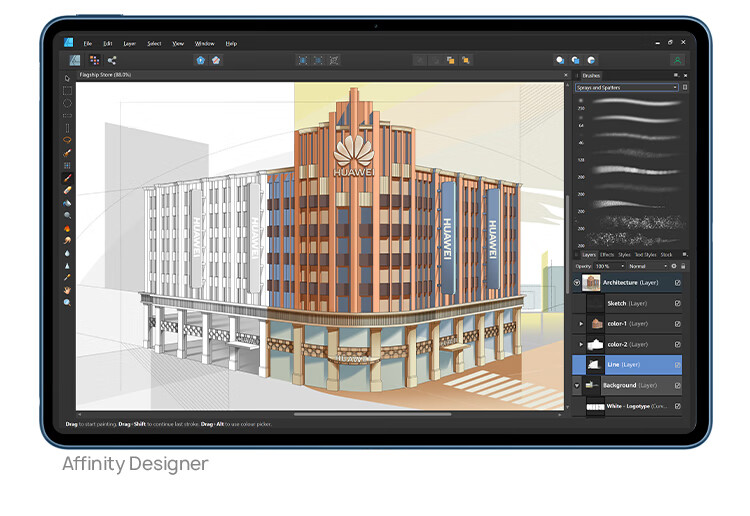Viewport: 750px width, 516px height.
Task: Open the Opacity 100% dropdown
Action: click(x=609, y=266)
